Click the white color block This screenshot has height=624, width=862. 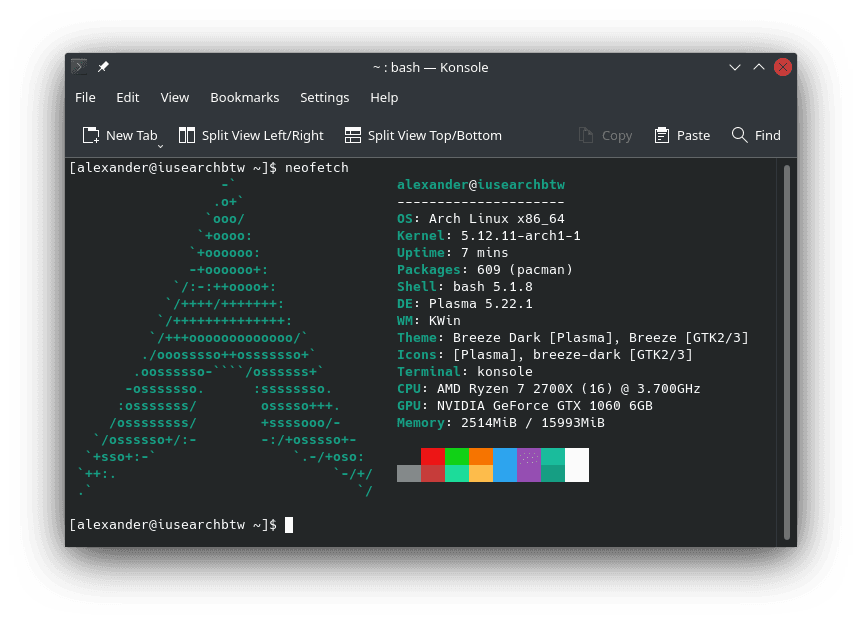tap(577, 465)
